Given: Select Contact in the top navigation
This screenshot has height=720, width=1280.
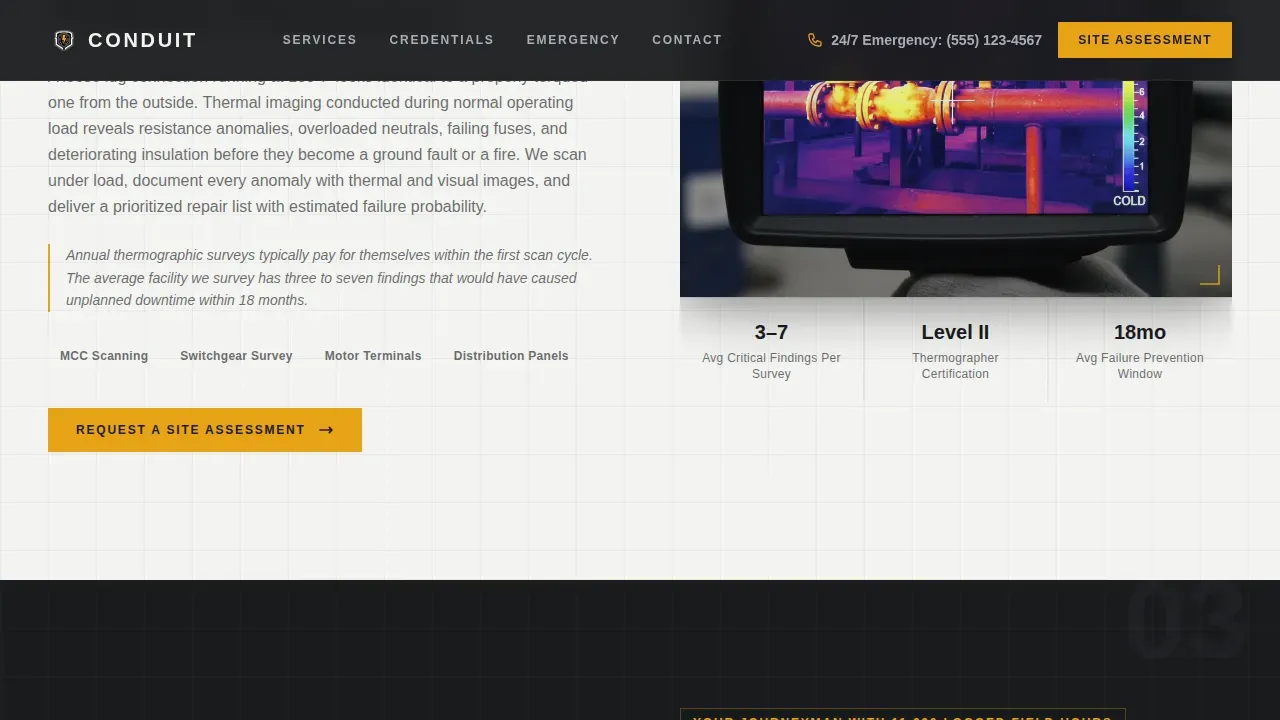Looking at the screenshot, I should [x=687, y=40].
